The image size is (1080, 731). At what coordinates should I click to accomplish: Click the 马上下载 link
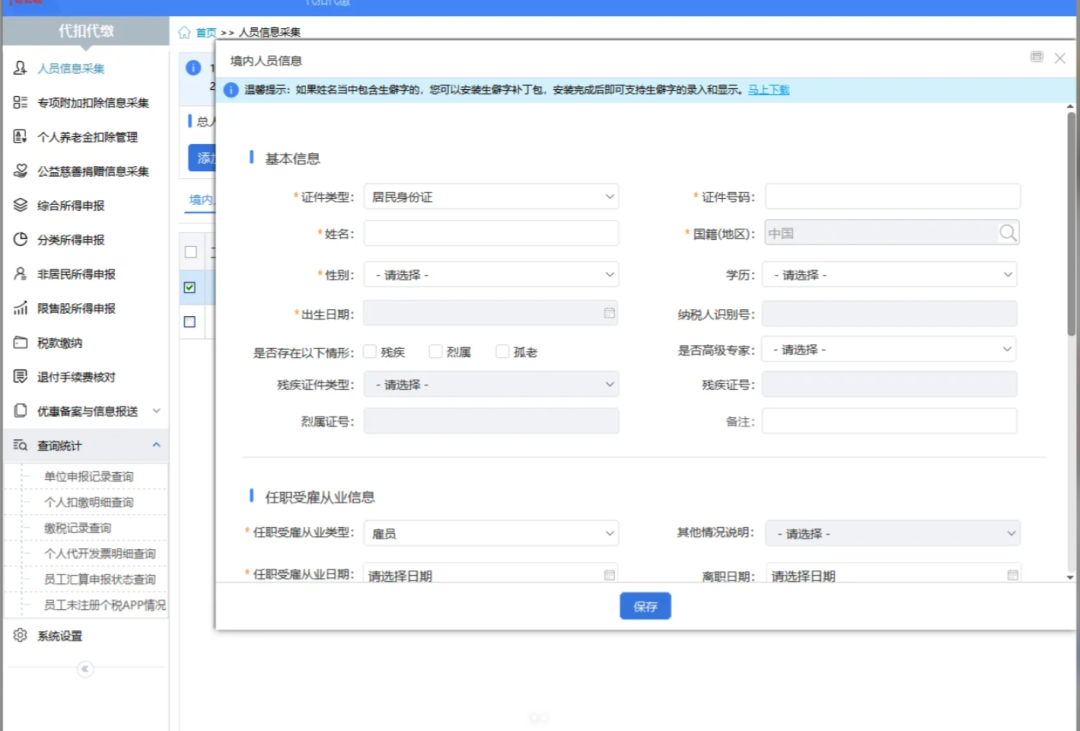[769, 90]
